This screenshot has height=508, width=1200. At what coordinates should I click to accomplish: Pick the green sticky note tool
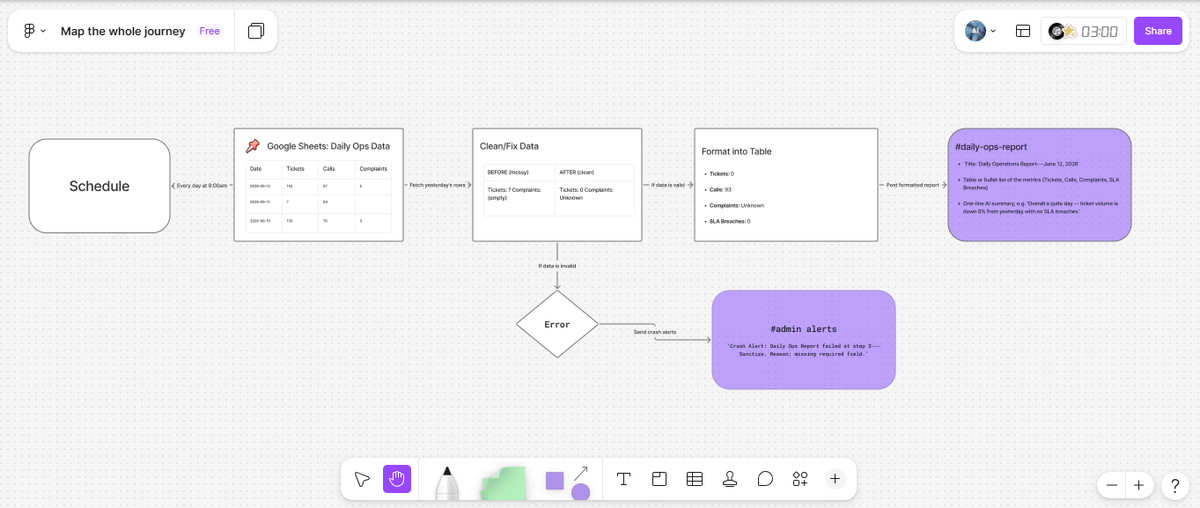click(x=503, y=482)
